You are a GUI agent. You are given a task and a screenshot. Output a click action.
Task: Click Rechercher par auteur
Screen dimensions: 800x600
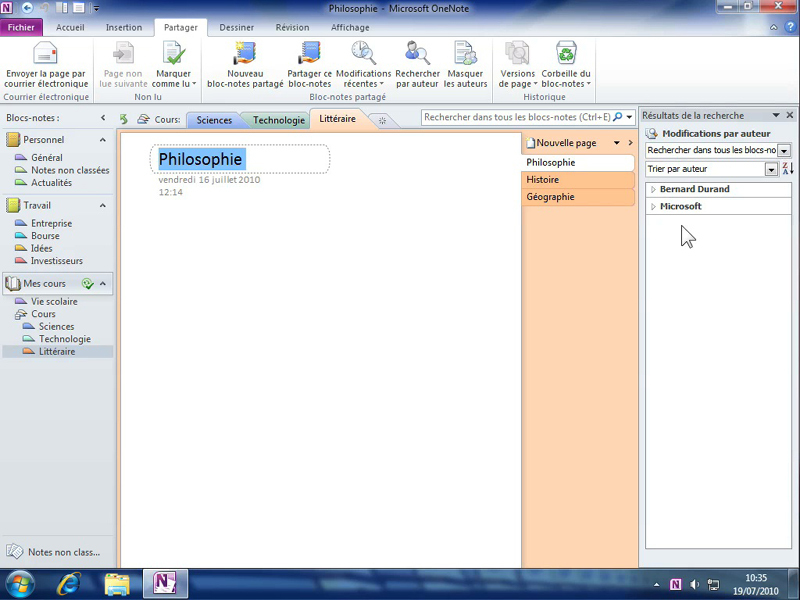(x=417, y=65)
